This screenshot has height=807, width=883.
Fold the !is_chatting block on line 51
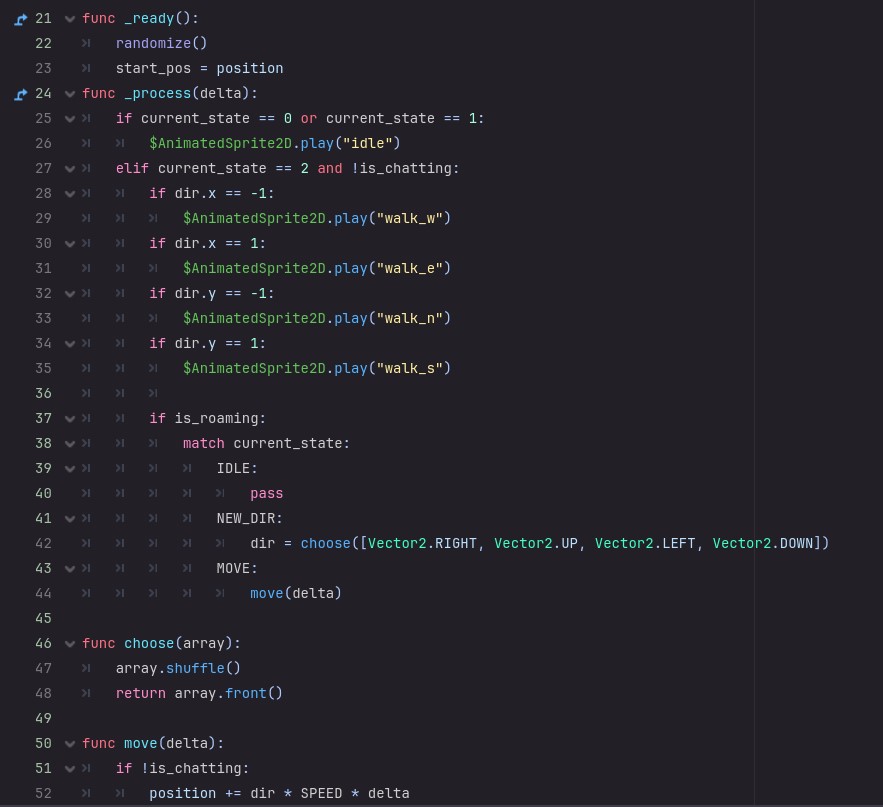point(70,769)
